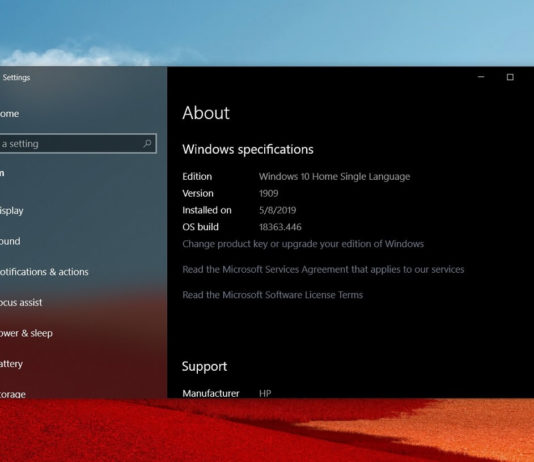Viewport: 534px width, 462px height.
Task: Click the search magnifier icon in Settings
Action: pos(147,143)
